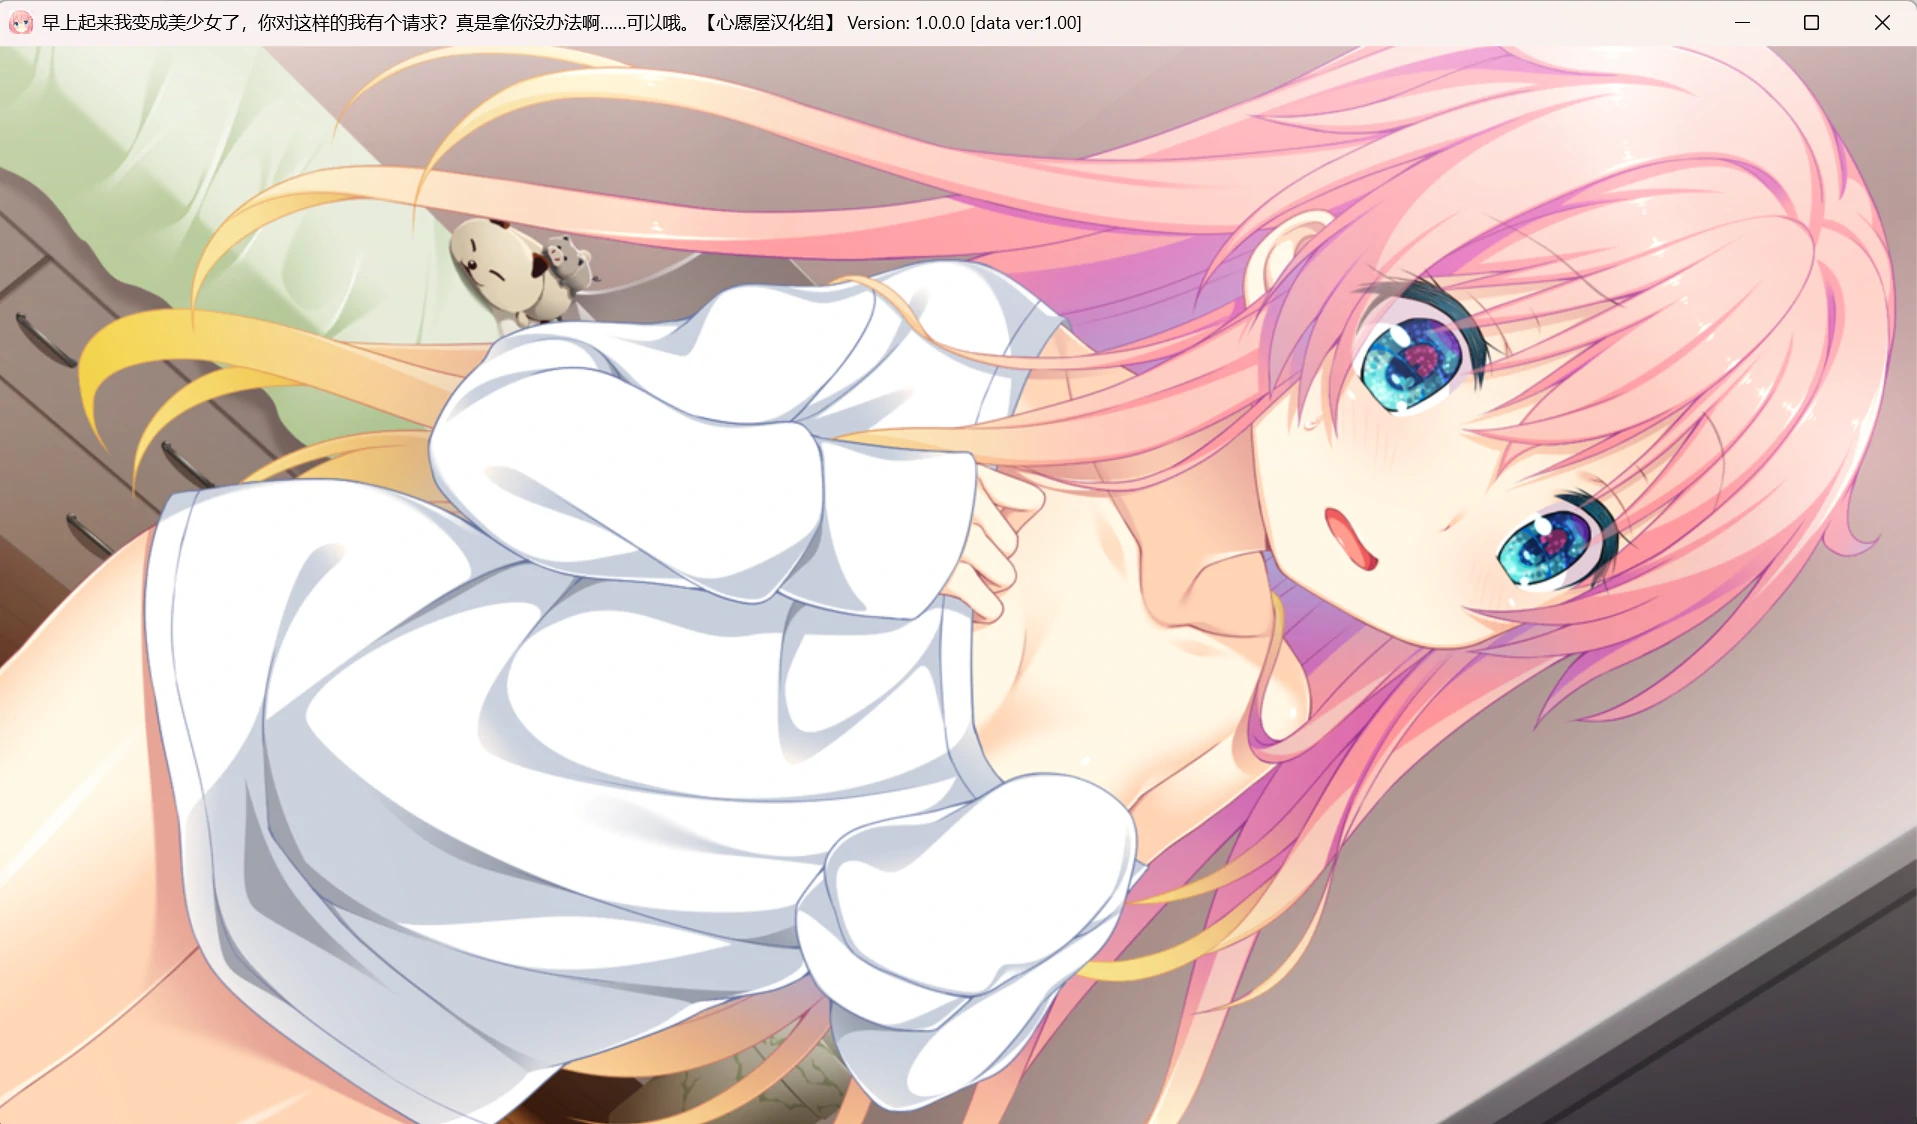Click the topmost drawer handle

pos(44,340)
